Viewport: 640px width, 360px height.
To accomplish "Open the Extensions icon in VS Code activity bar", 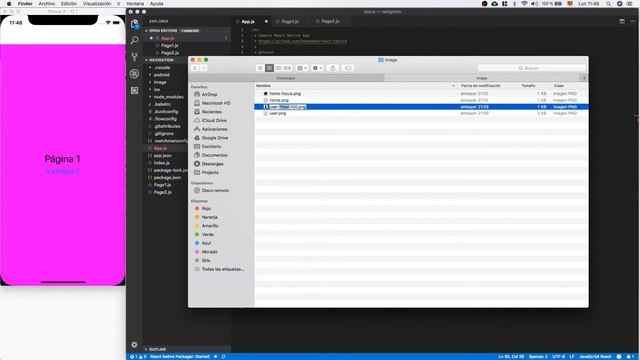I will pyautogui.click(x=135, y=90).
